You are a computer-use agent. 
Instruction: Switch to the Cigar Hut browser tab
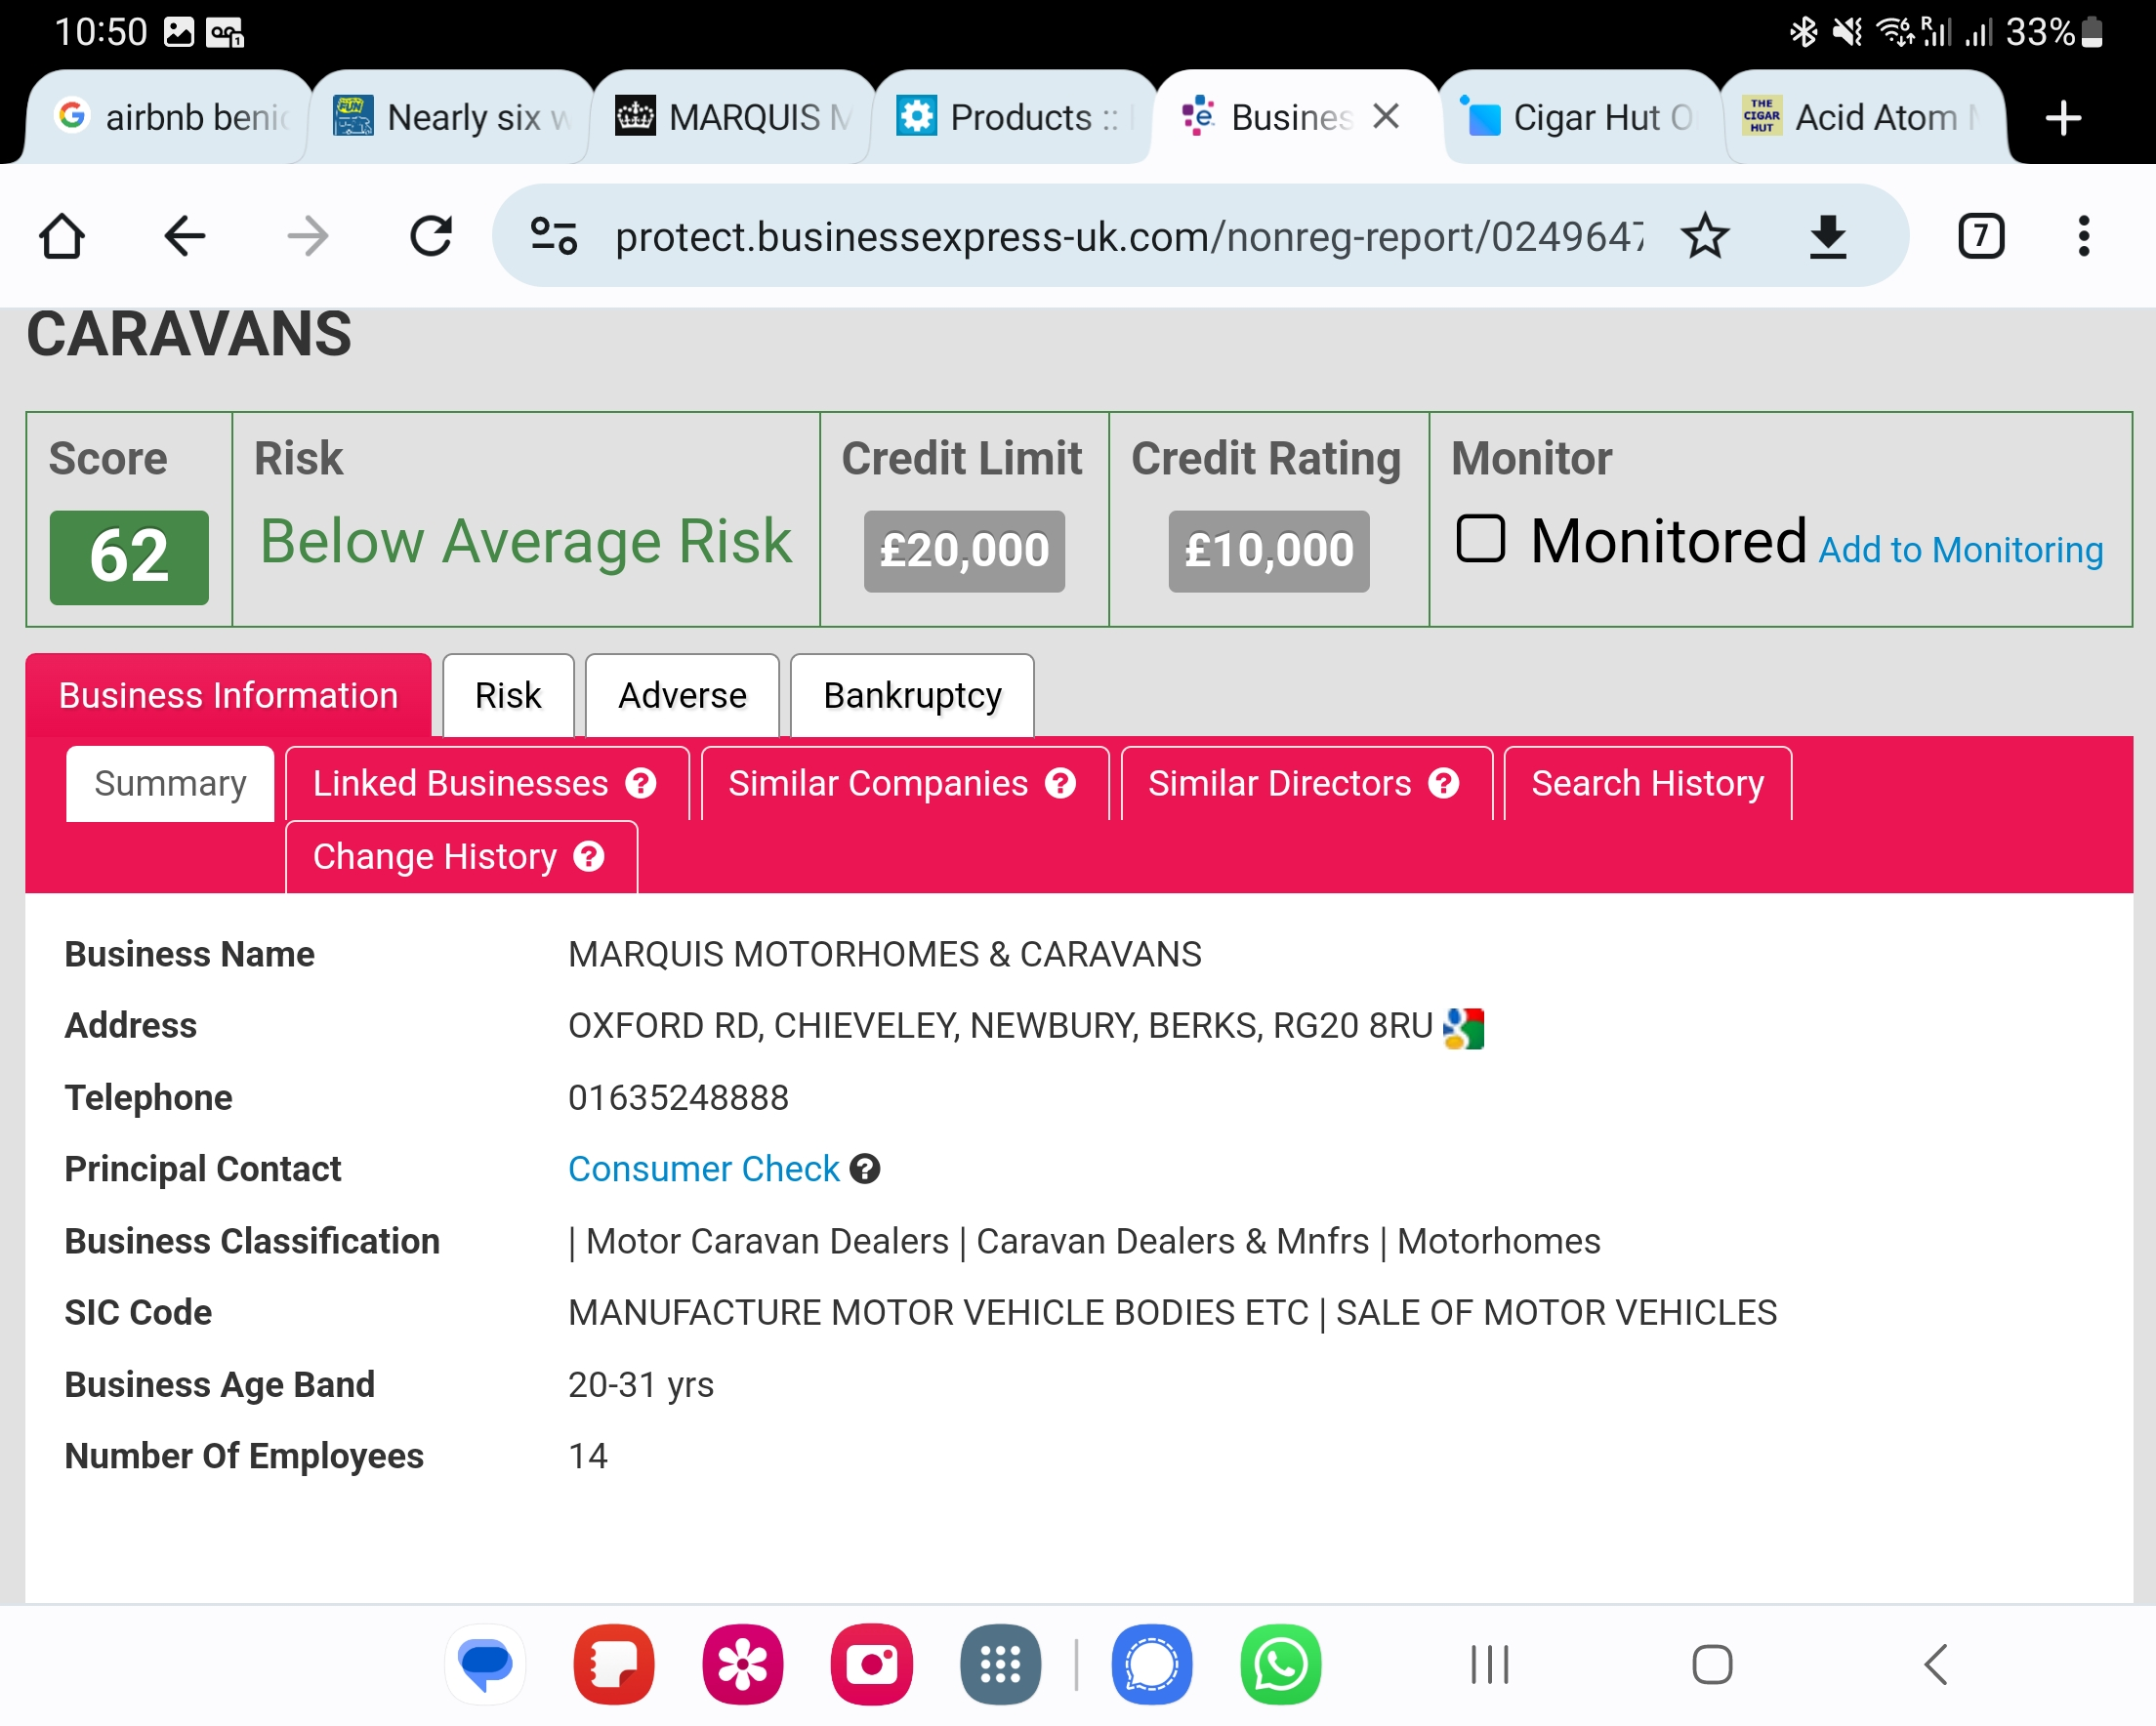point(1580,118)
